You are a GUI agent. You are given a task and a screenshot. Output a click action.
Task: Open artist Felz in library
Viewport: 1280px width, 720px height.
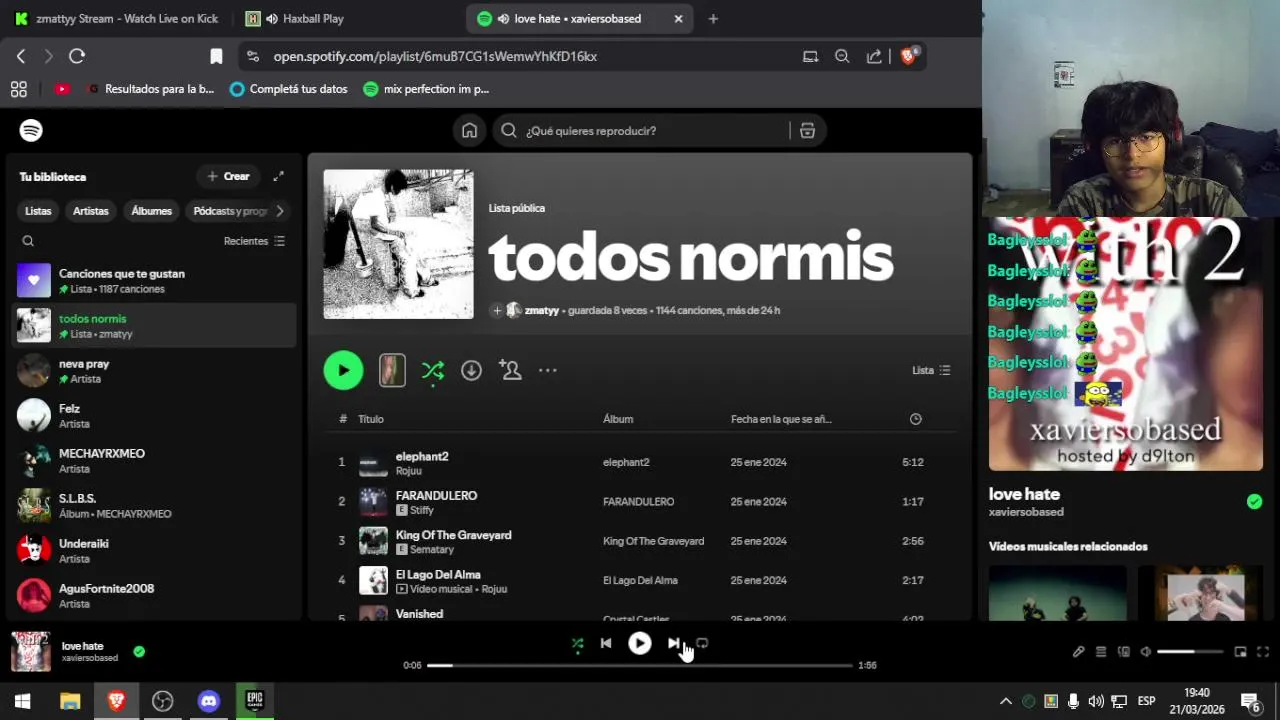click(x=155, y=415)
